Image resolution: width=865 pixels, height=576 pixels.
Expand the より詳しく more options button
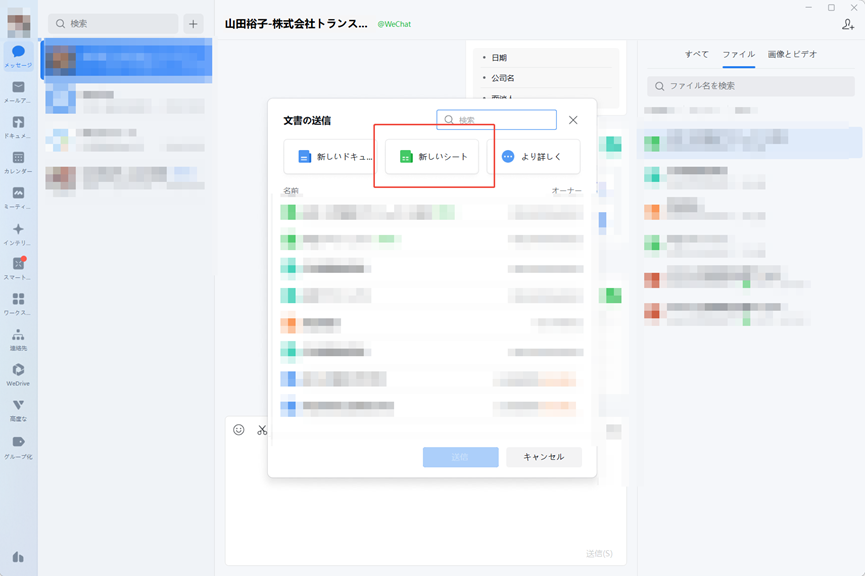pos(533,157)
